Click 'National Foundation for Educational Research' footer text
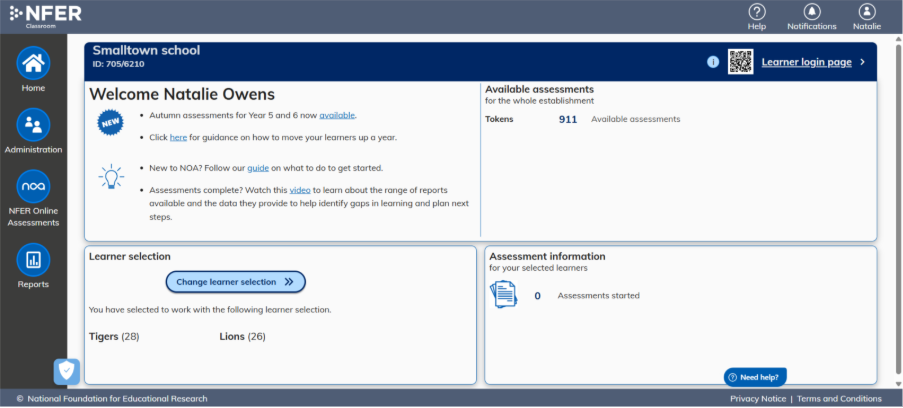903x408 pixels. [x=117, y=399]
